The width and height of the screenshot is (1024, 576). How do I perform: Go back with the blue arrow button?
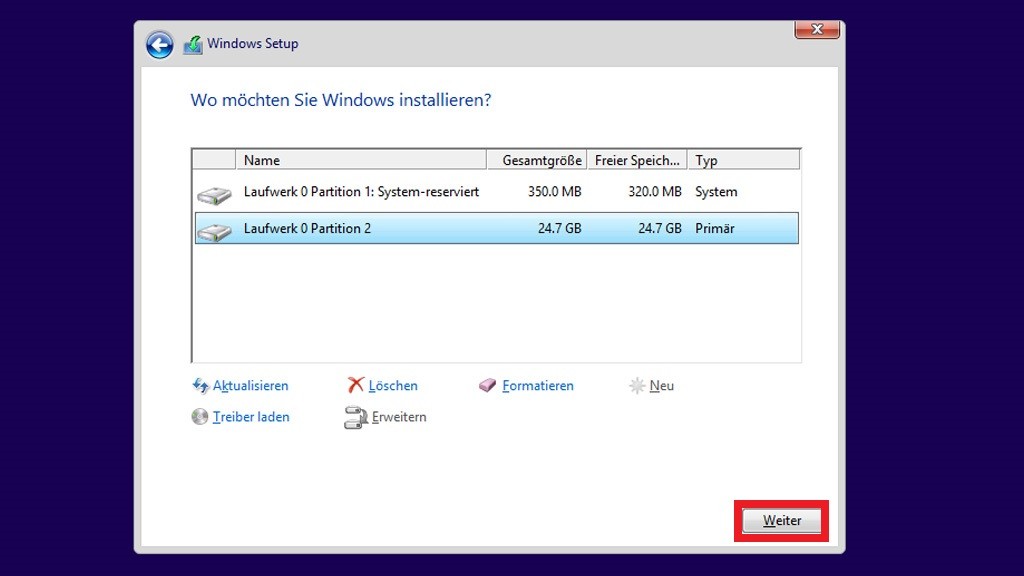[159, 45]
